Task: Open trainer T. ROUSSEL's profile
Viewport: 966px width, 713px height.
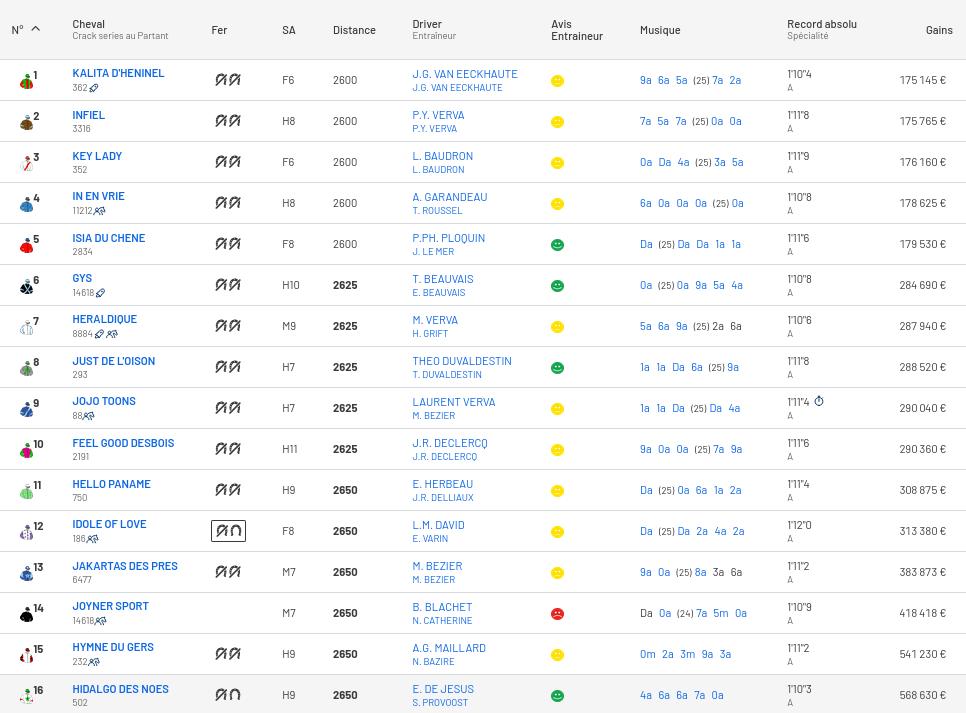Action: click(437, 211)
